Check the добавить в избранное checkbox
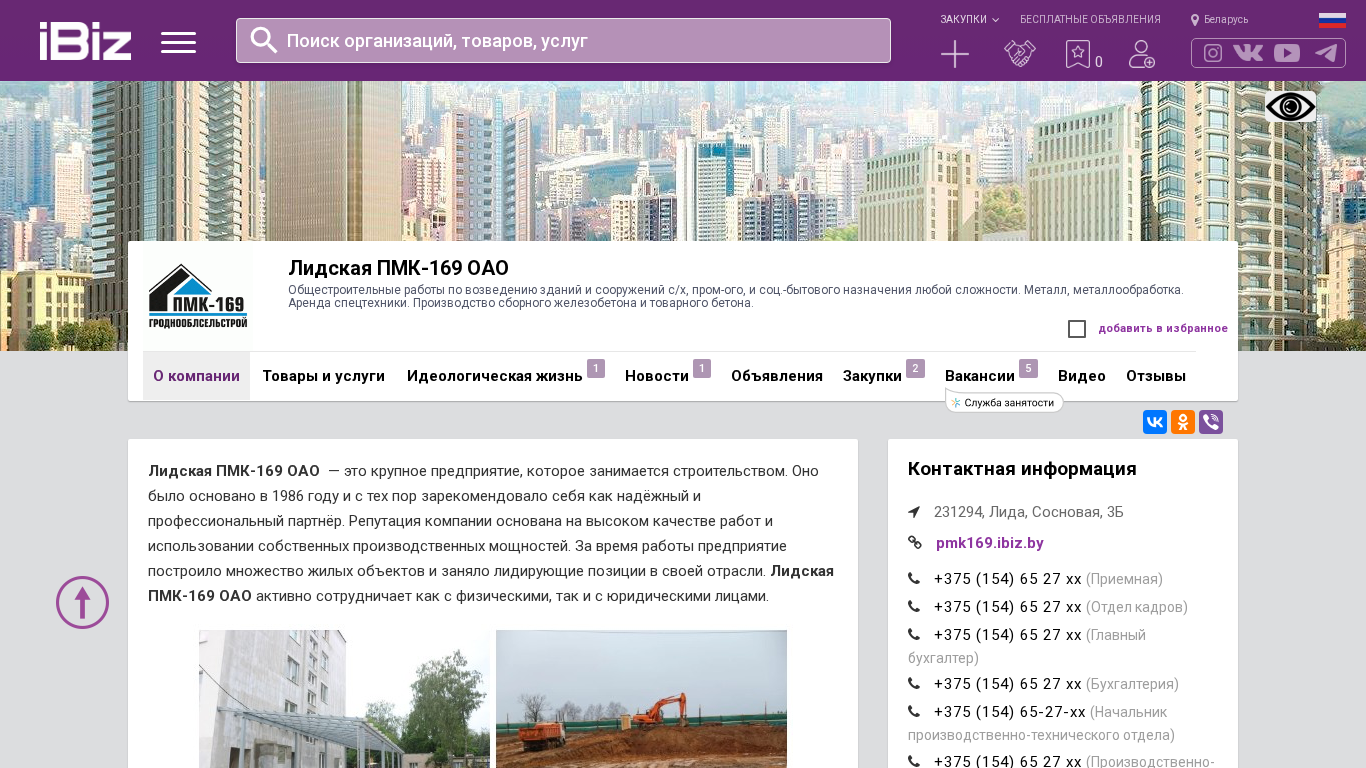Viewport: 1366px width, 768px height. (1077, 329)
